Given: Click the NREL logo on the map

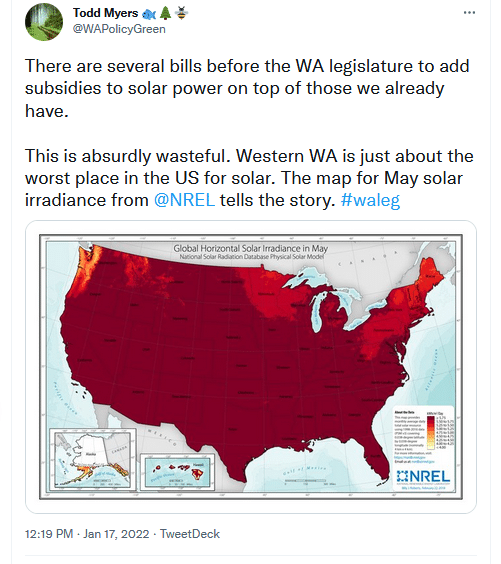Looking at the screenshot, I should tap(423, 477).
